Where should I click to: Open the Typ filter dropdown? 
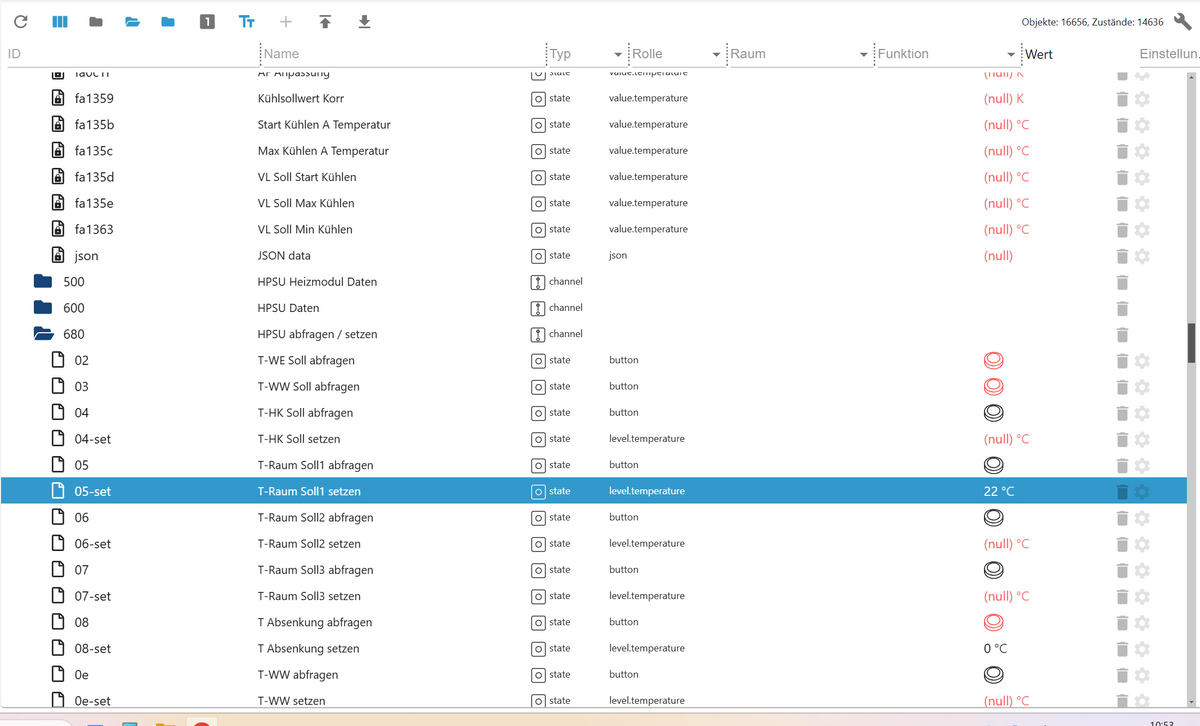[617, 54]
